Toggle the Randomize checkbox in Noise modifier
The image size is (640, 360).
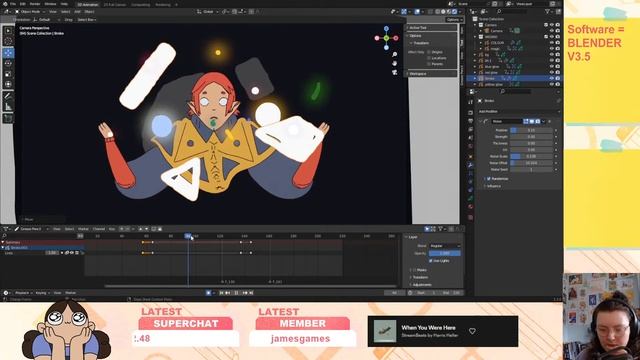pyautogui.click(x=489, y=179)
